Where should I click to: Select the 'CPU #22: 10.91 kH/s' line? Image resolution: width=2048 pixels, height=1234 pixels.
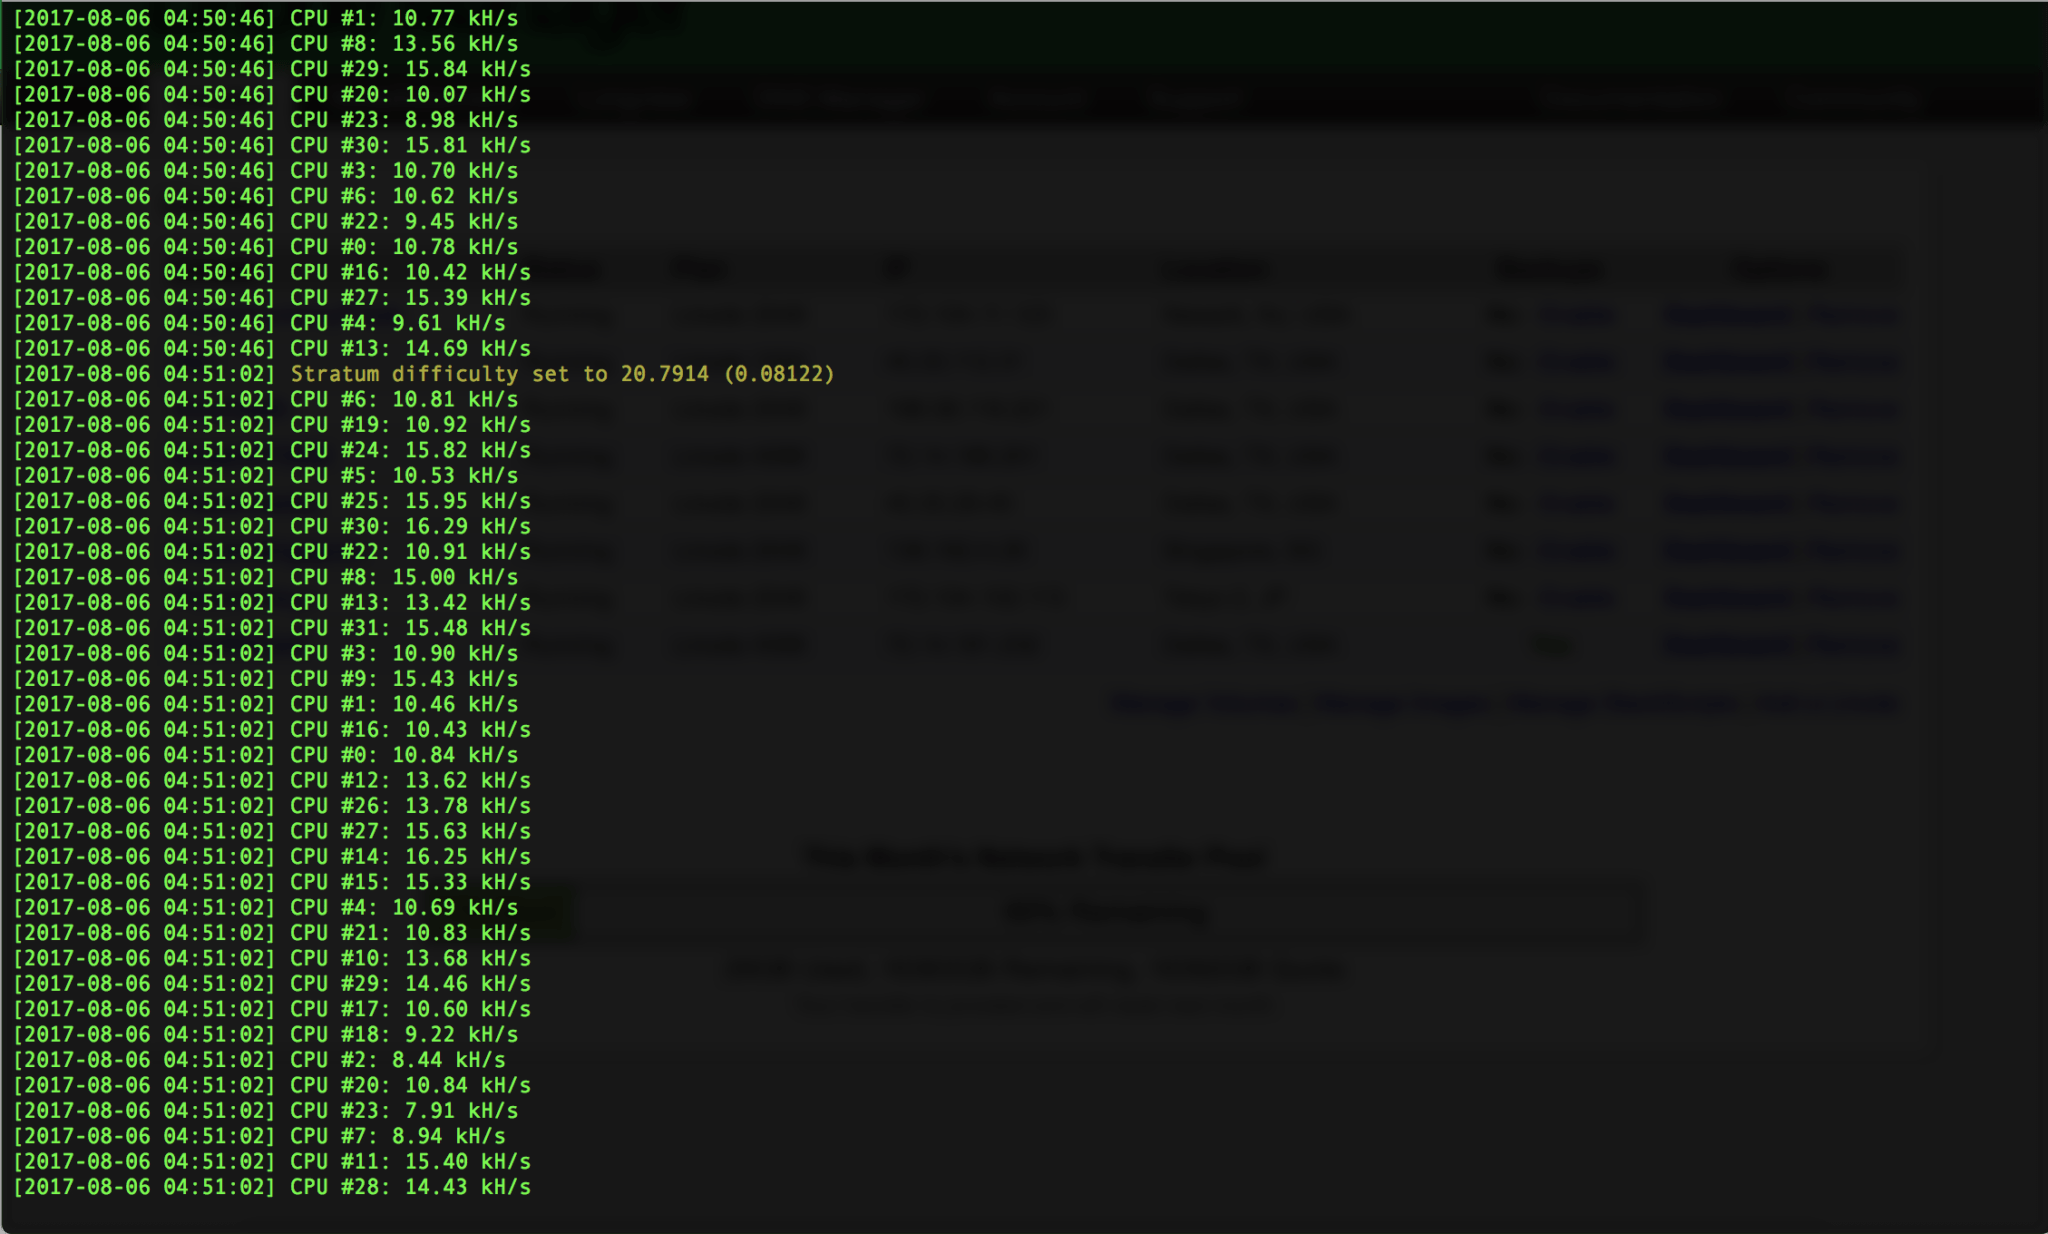(271, 552)
